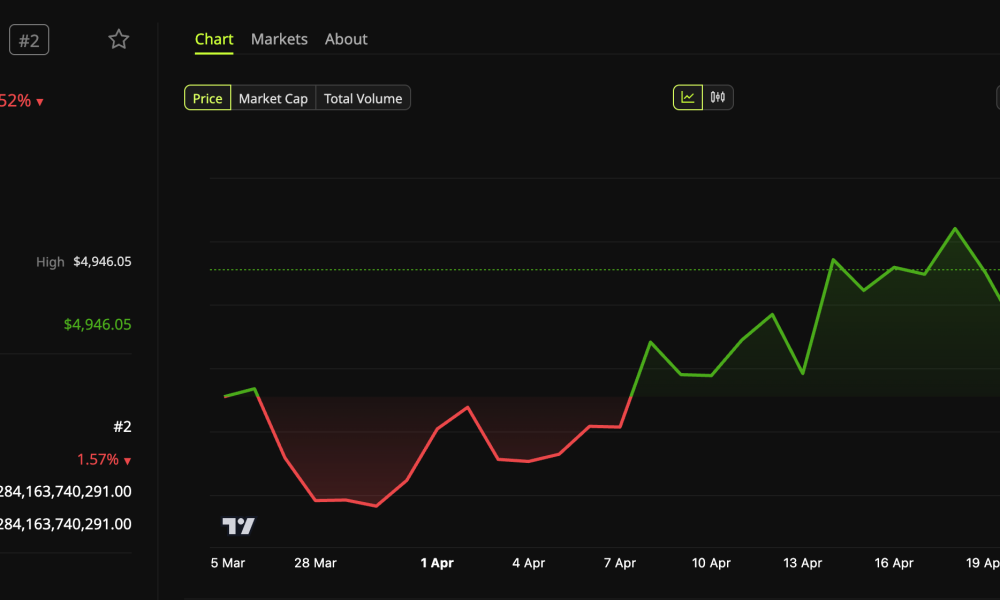The width and height of the screenshot is (1000, 600).
Task: Switch to candlestick chart icon
Action: 718,98
